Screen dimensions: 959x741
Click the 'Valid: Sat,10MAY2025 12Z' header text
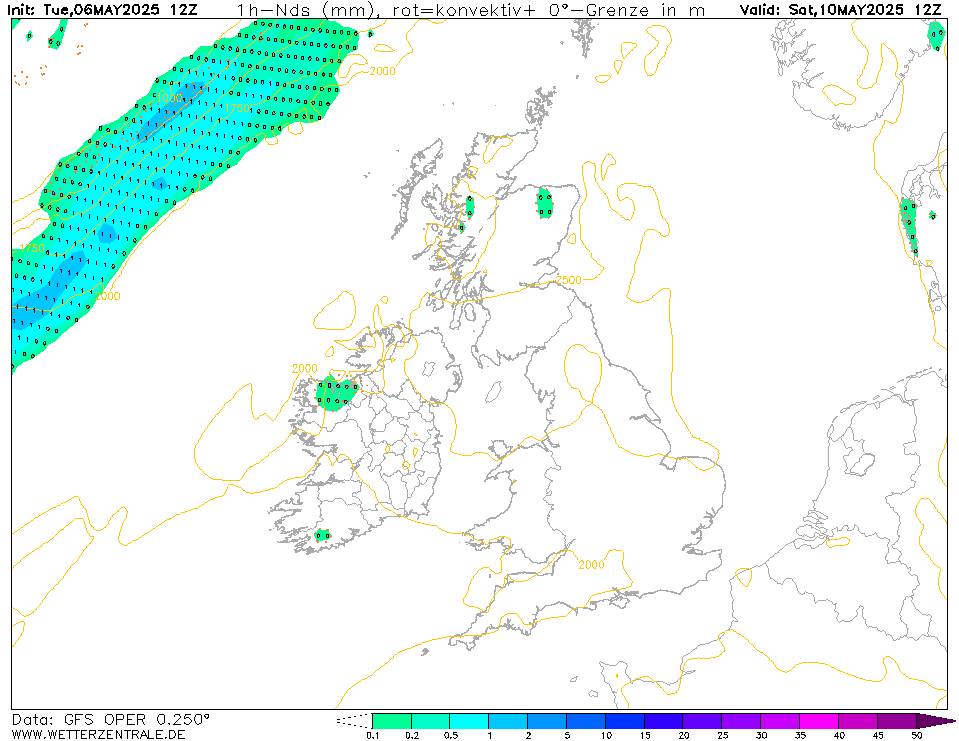tap(840, 10)
